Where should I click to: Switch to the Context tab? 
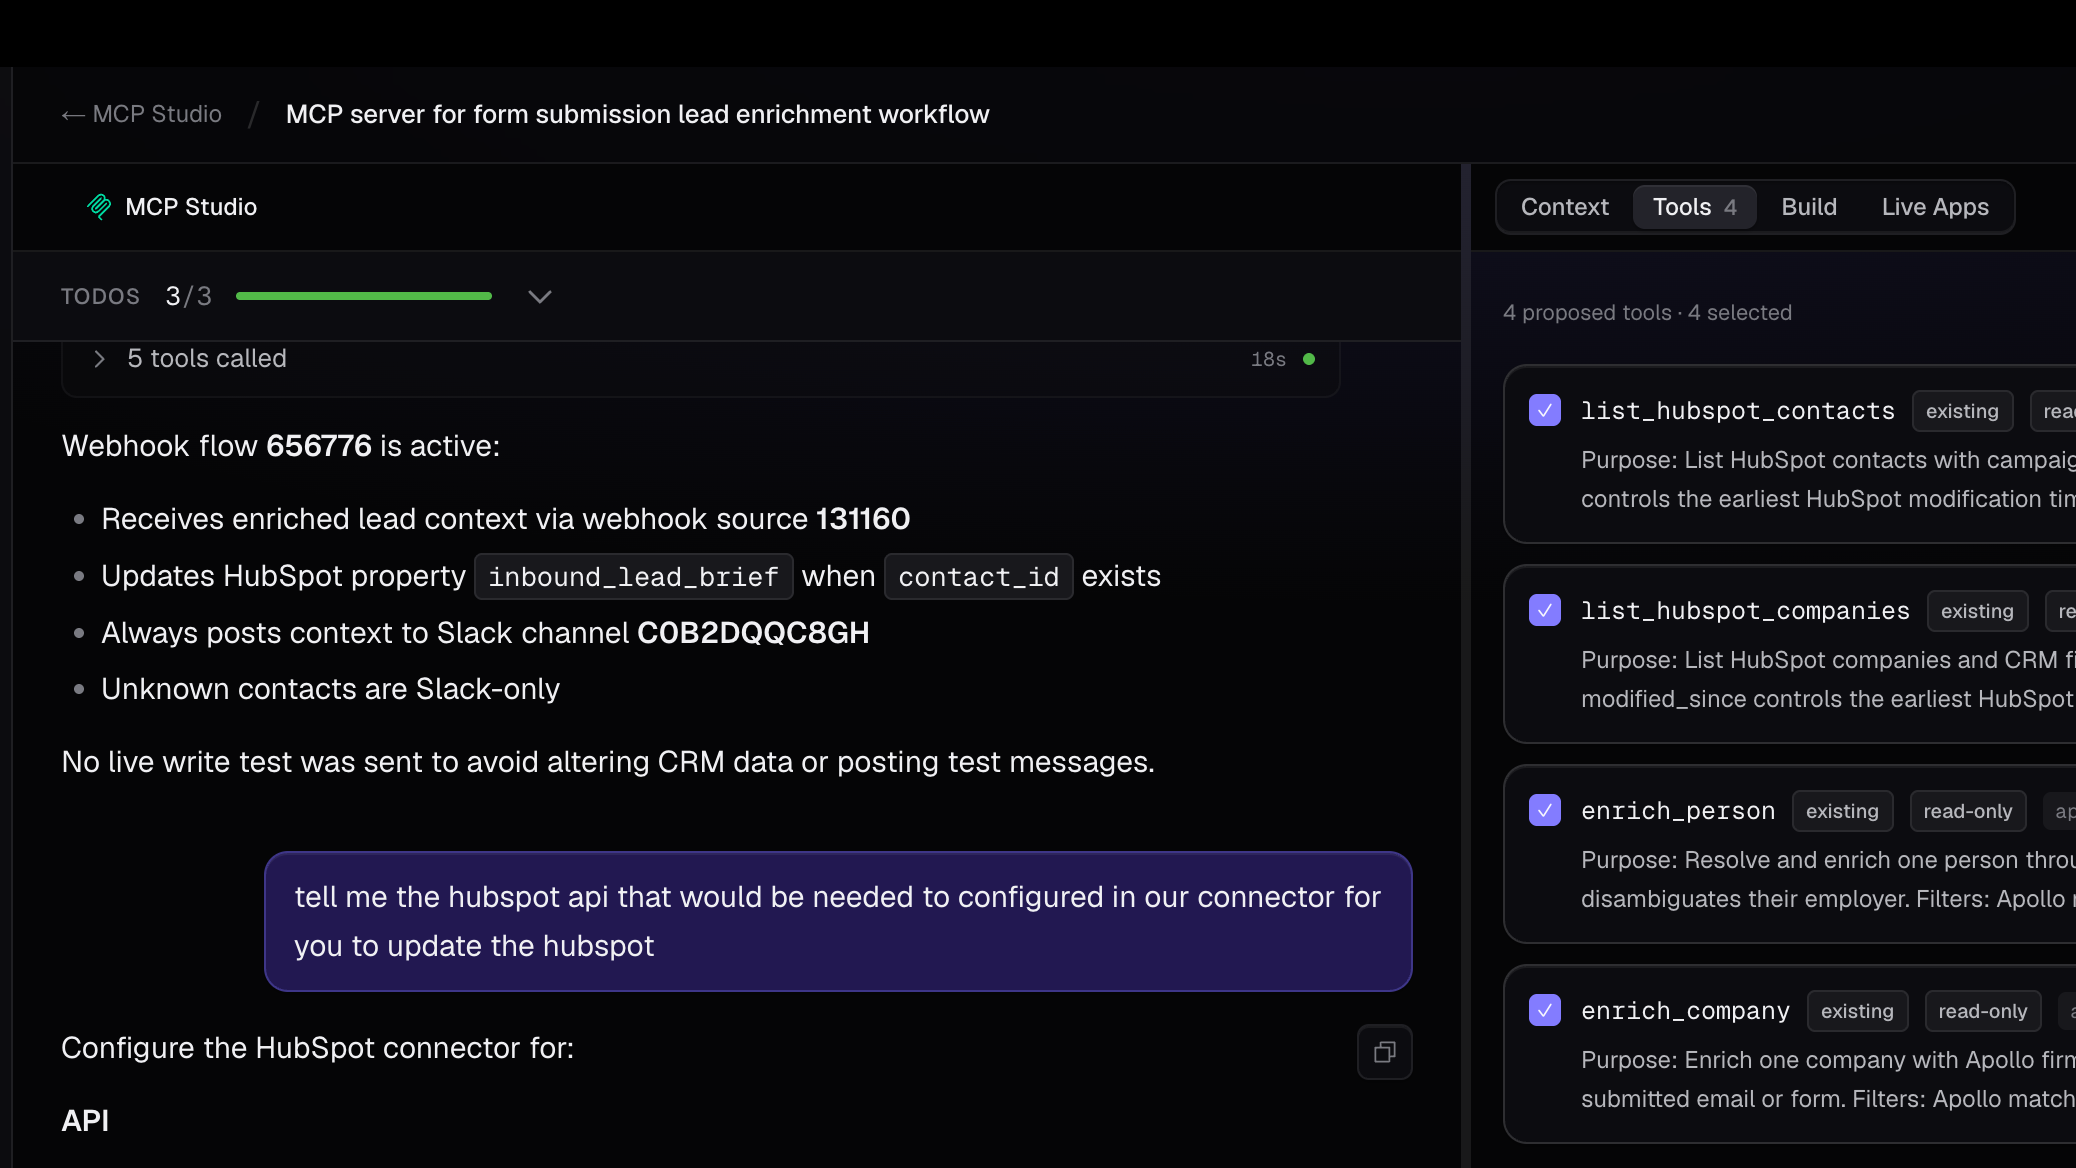click(1564, 207)
